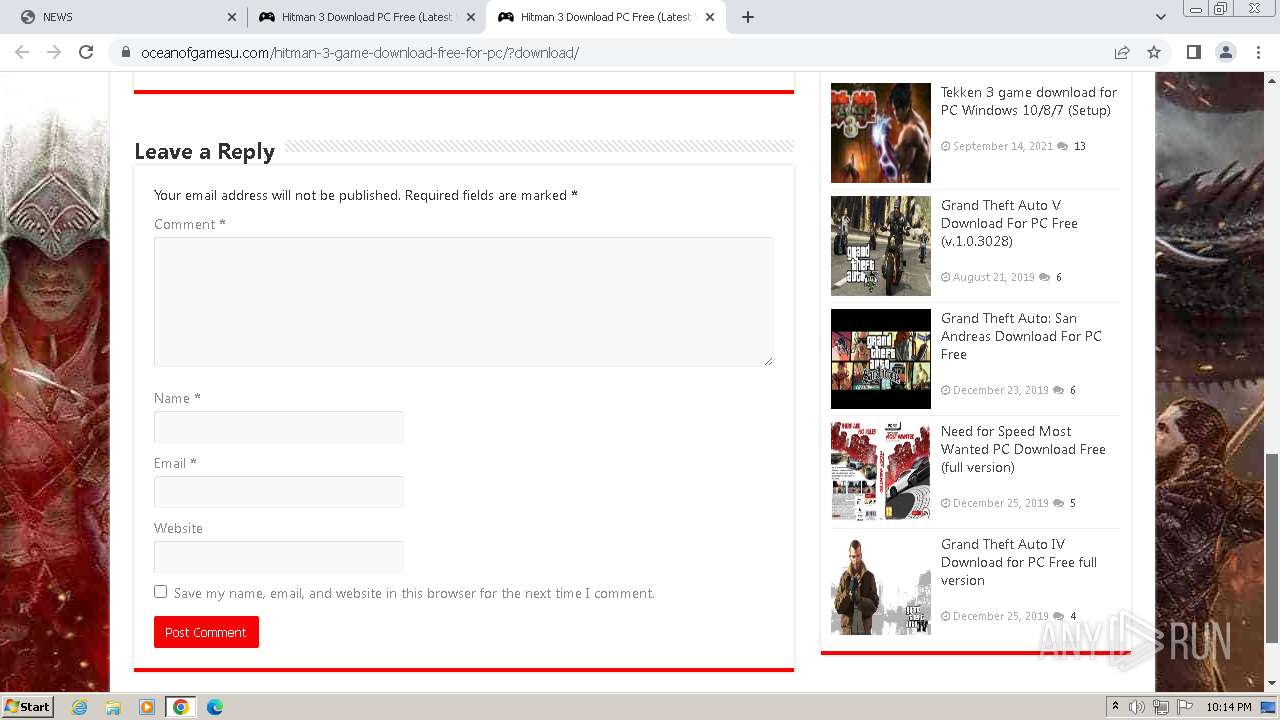The height and width of the screenshot is (720, 1280).
Task: Close the second Hitman 3 tab
Action: click(471, 17)
